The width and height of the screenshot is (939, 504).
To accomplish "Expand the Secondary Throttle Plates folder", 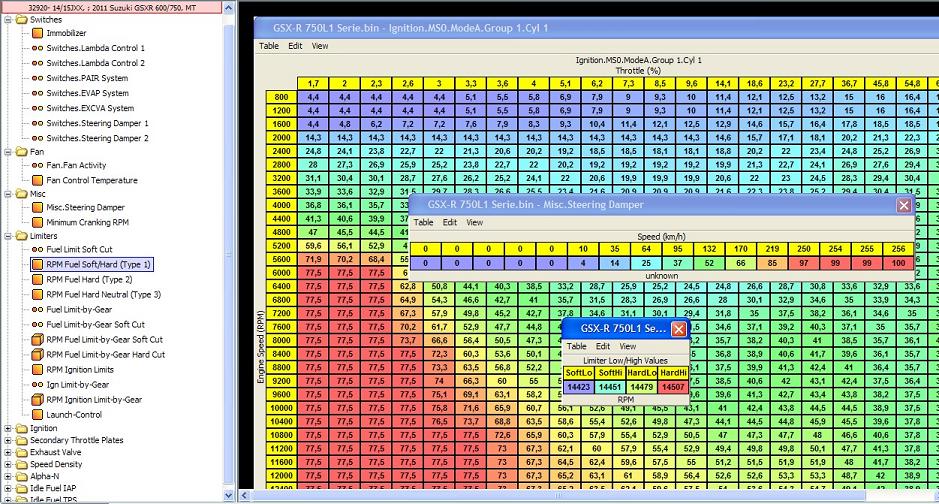I will point(9,440).
